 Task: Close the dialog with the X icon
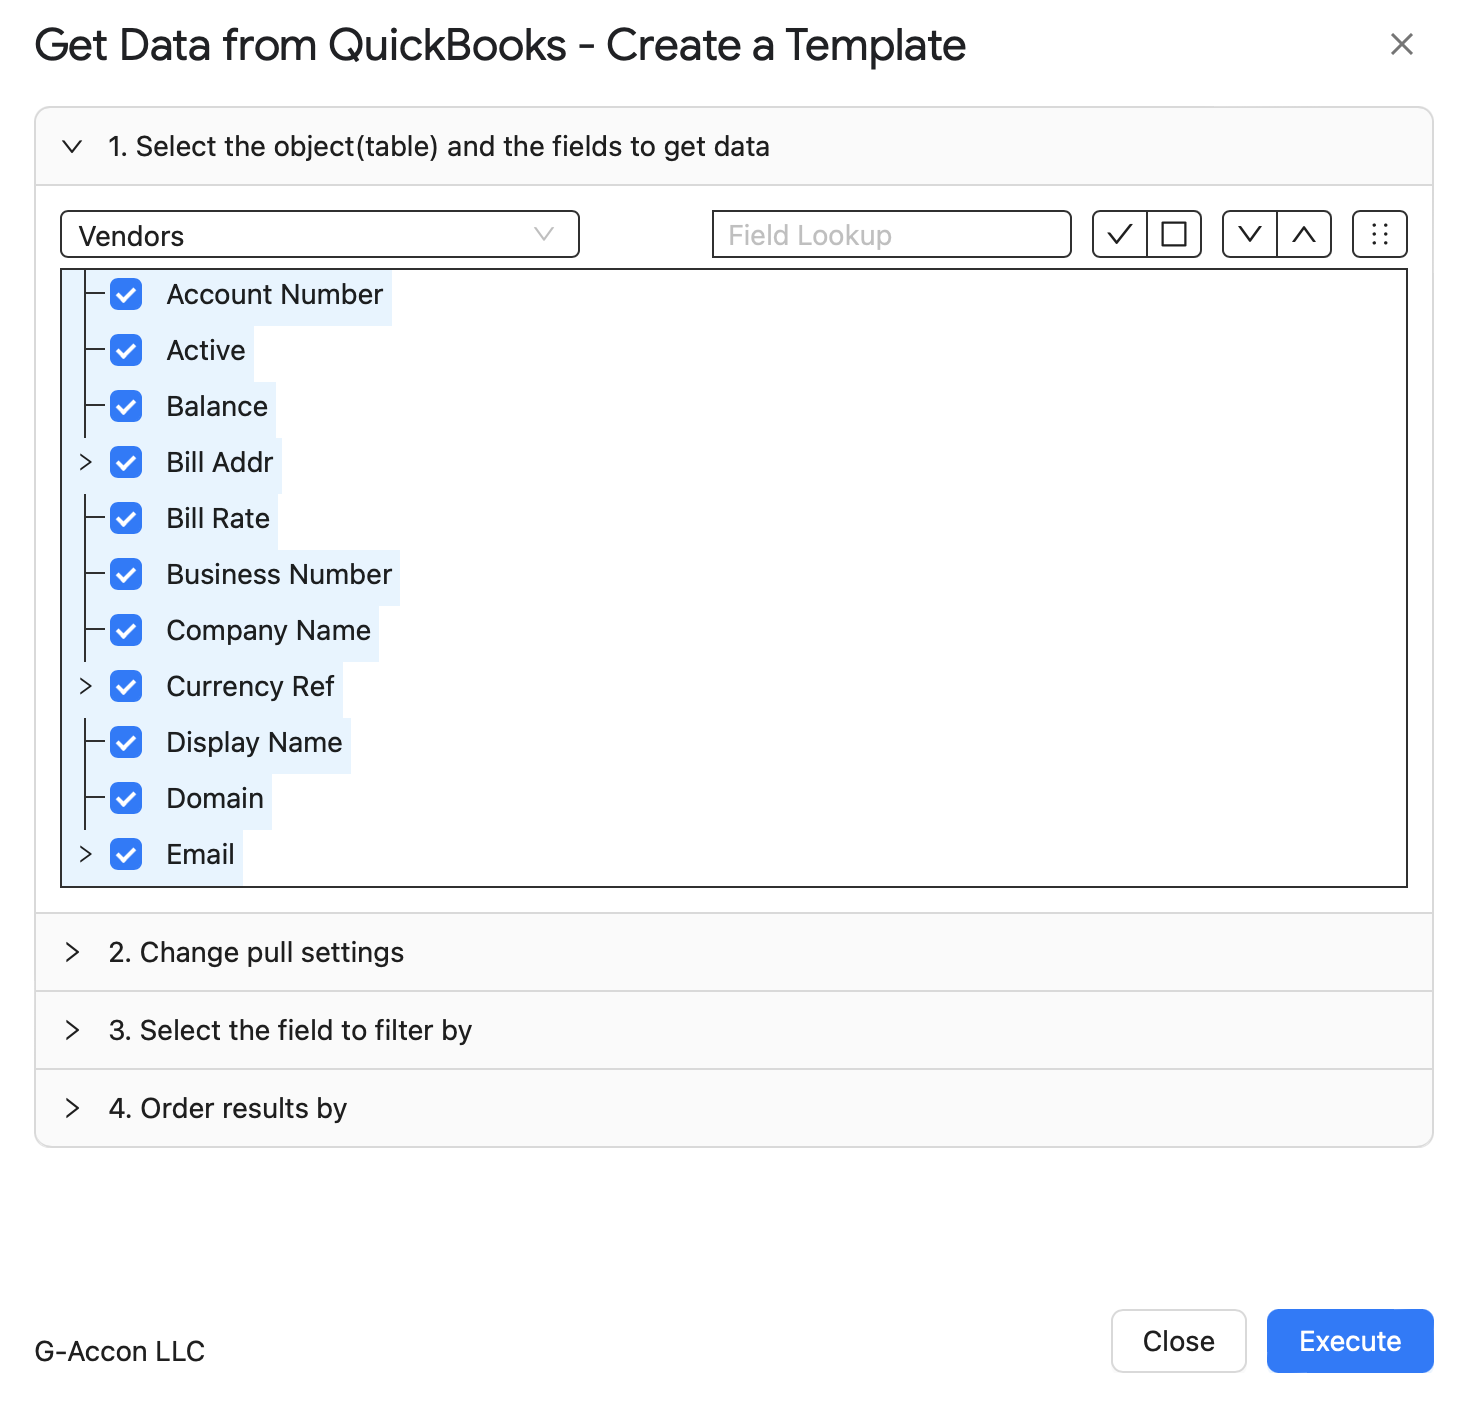point(1402,44)
